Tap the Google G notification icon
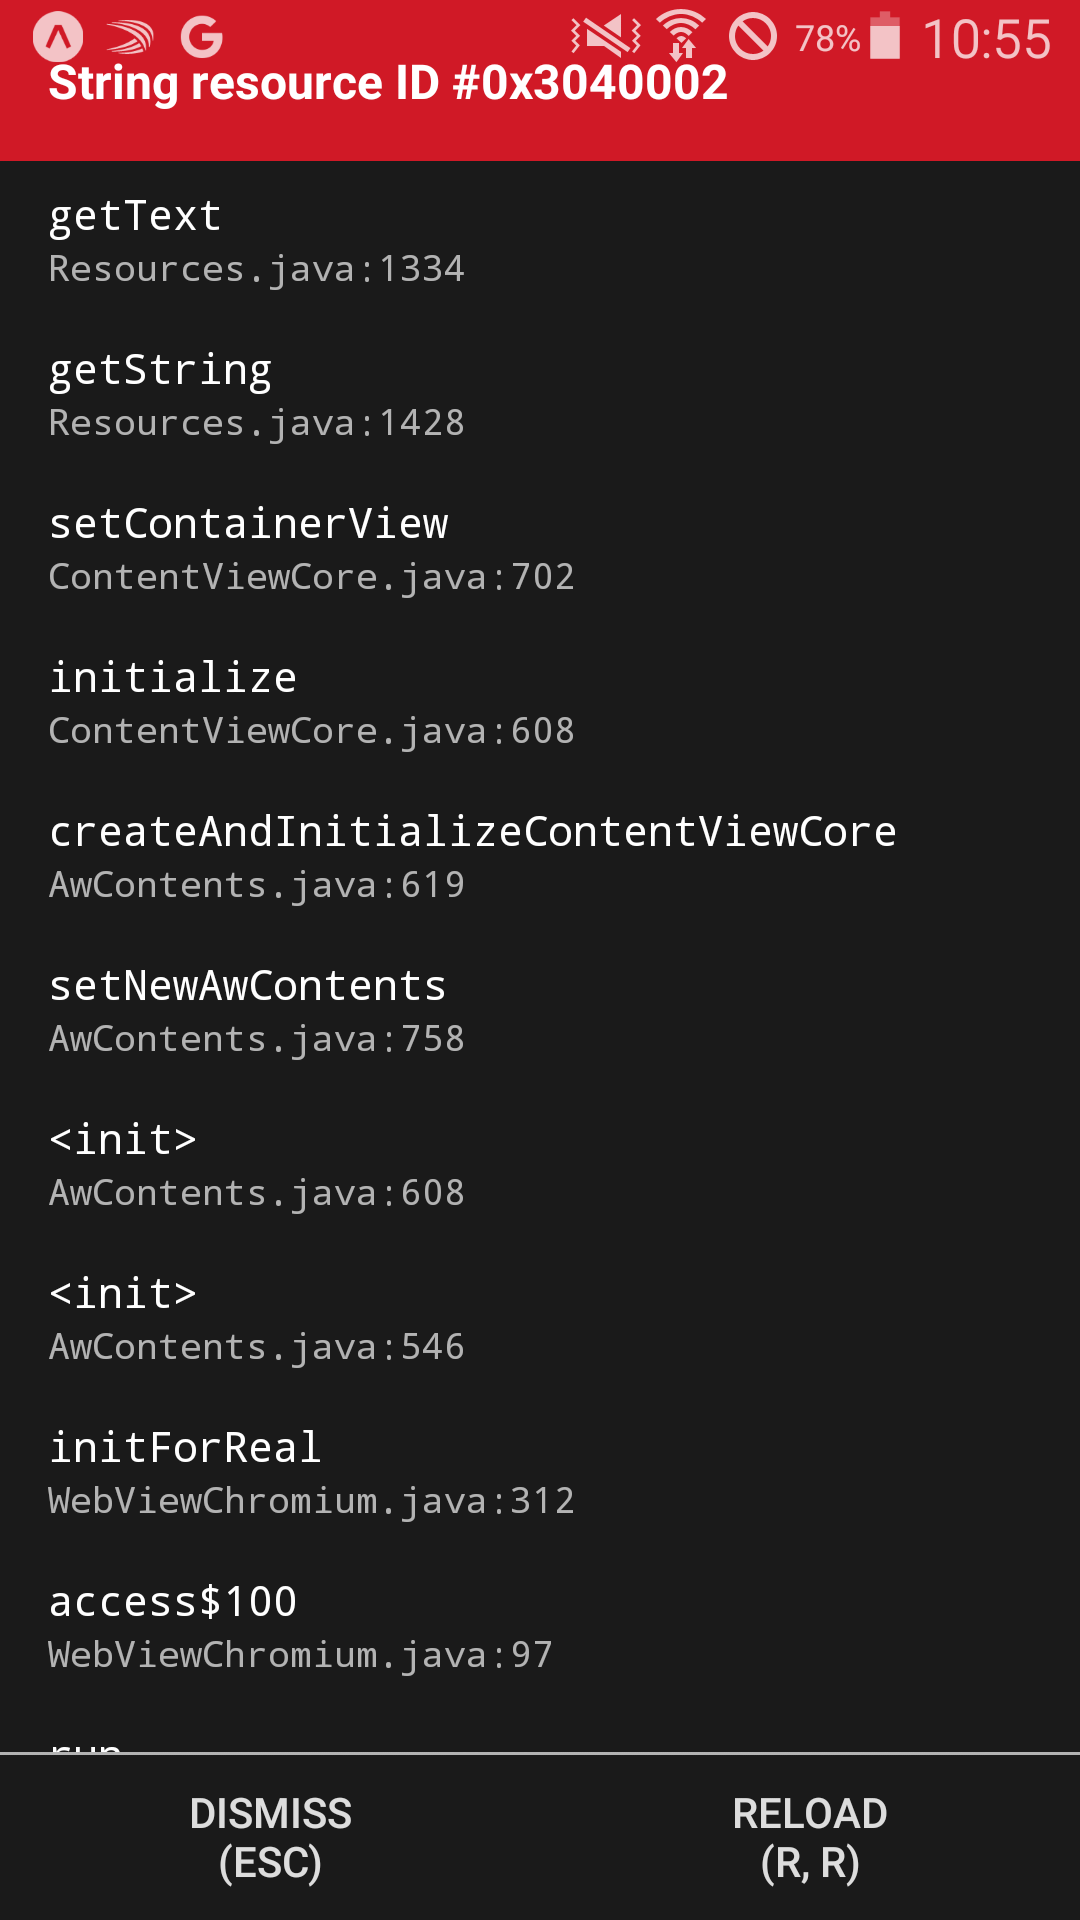 pos(202,38)
